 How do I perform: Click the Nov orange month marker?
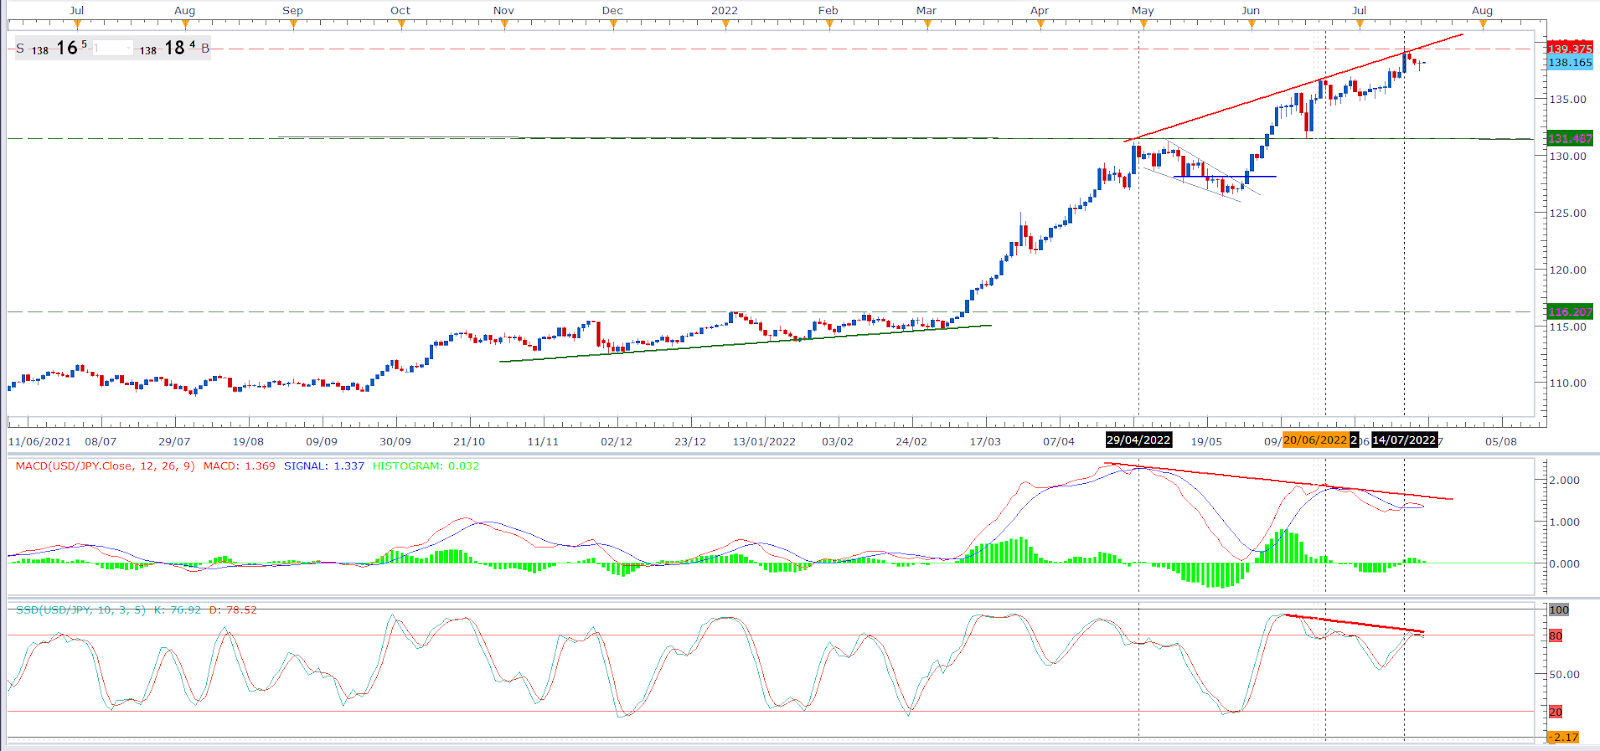click(504, 24)
